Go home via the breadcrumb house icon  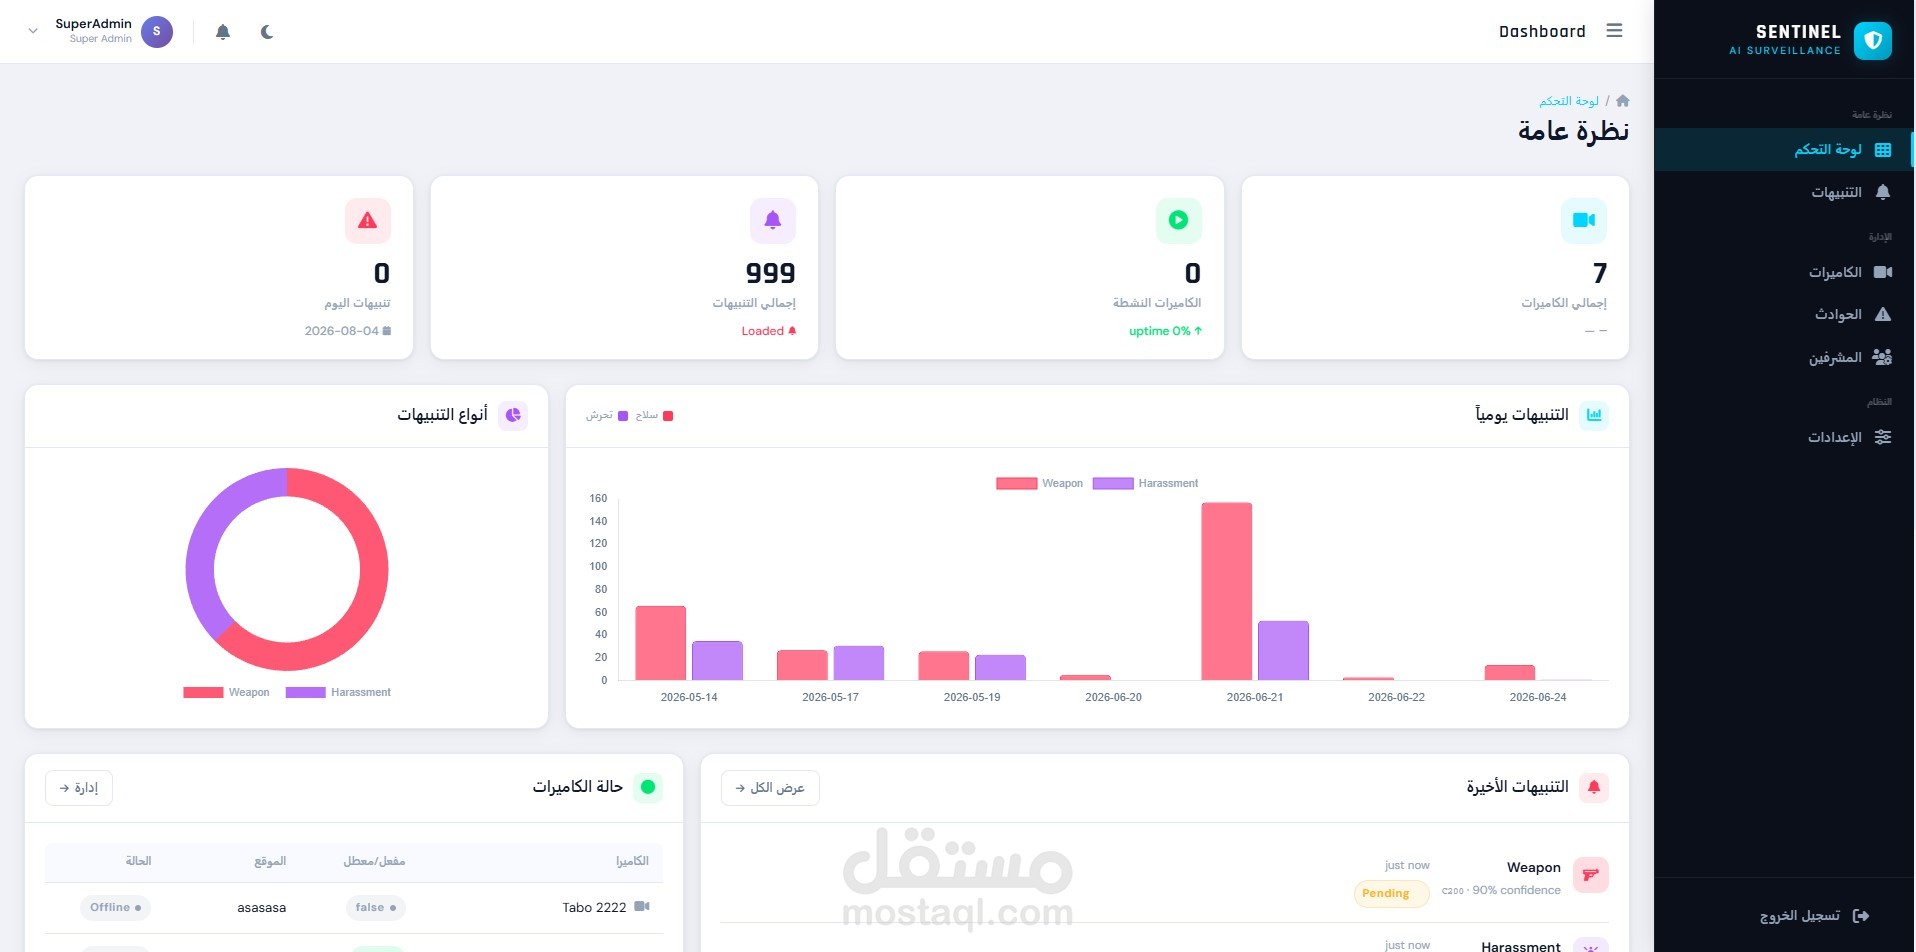(1622, 101)
